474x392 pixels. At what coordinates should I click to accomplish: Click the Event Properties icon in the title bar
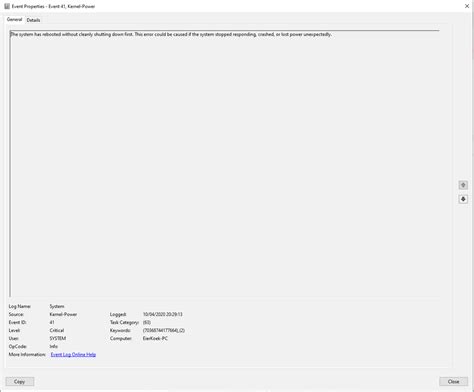coord(7,6)
